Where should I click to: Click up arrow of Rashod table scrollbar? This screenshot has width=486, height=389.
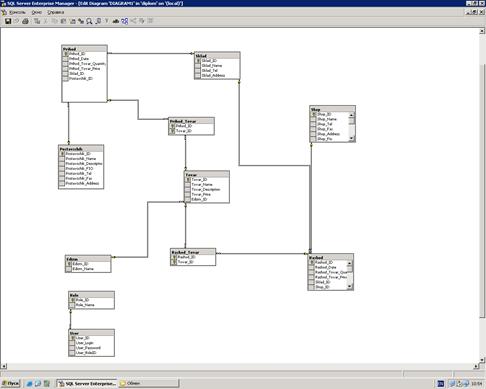click(349, 263)
